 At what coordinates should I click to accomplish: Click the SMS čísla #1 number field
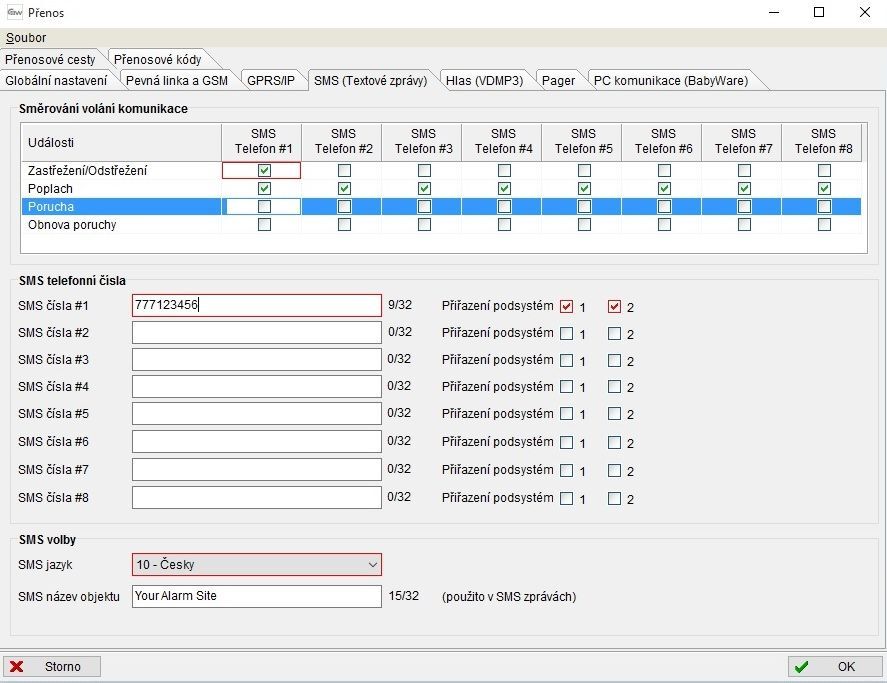click(256, 306)
